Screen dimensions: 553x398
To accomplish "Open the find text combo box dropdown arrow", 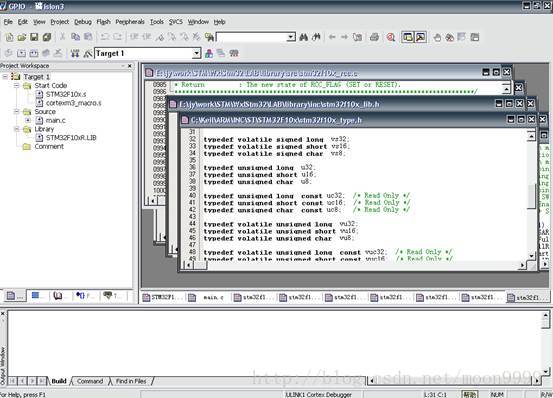I will click(291, 37).
